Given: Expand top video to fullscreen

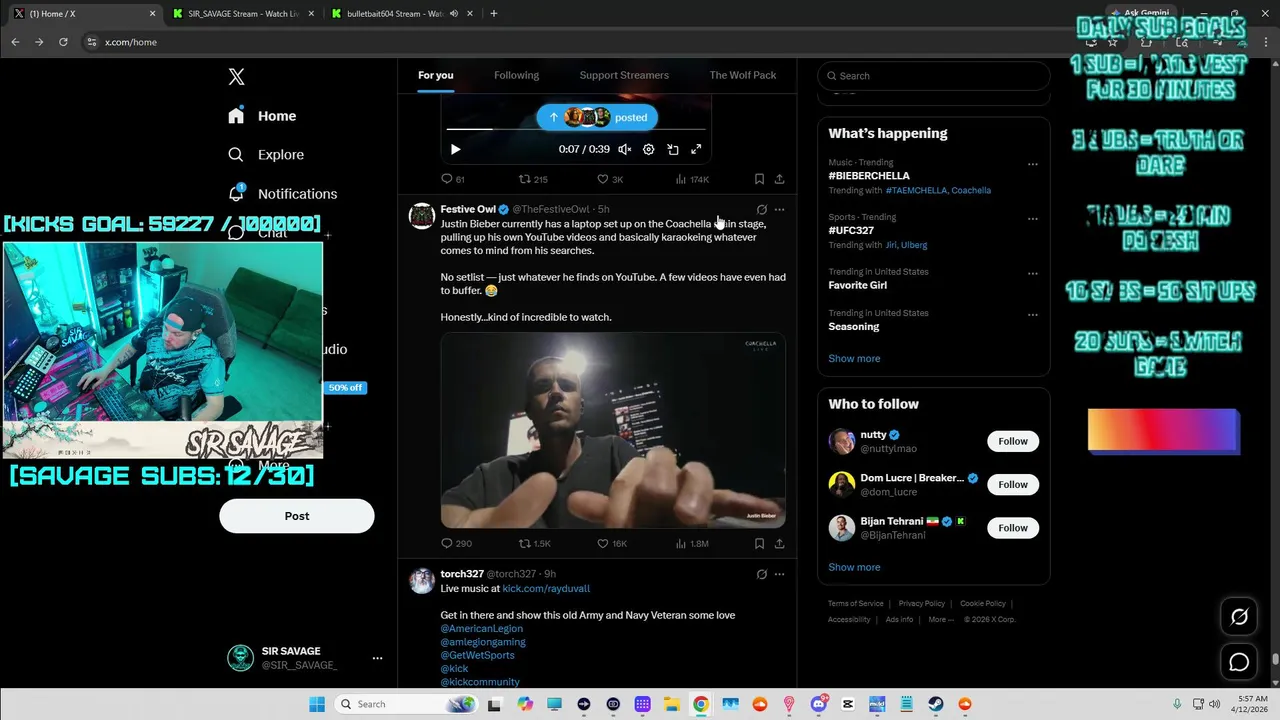Looking at the screenshot, I should click(696, 149).
